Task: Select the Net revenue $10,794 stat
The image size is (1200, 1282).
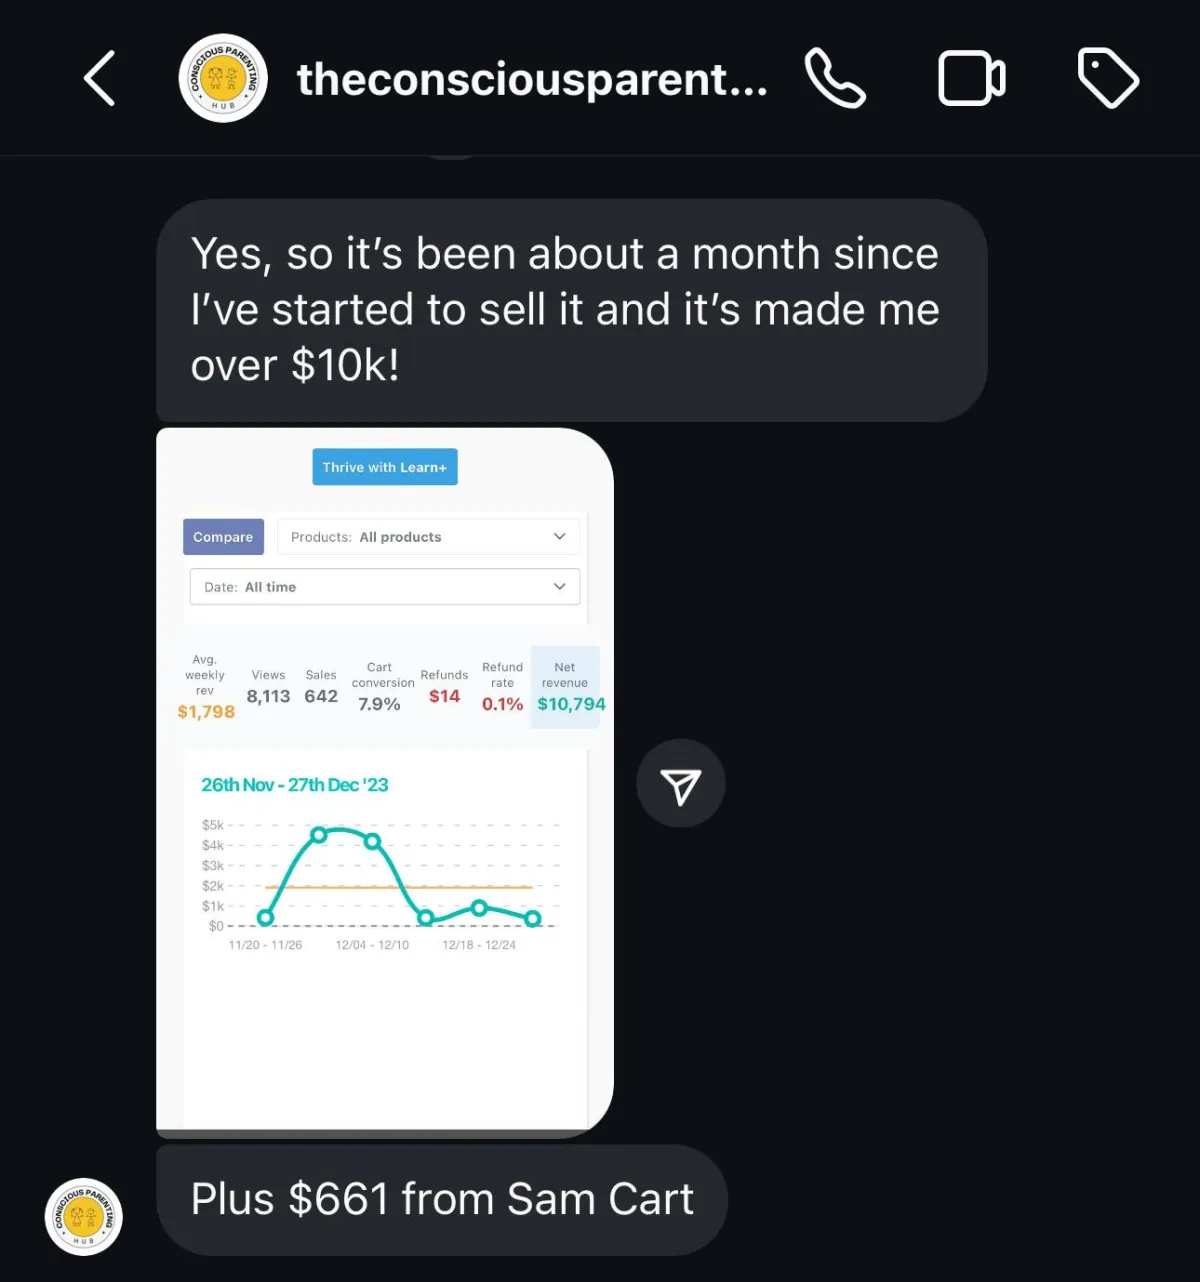Action: click(x=566, y=687)
